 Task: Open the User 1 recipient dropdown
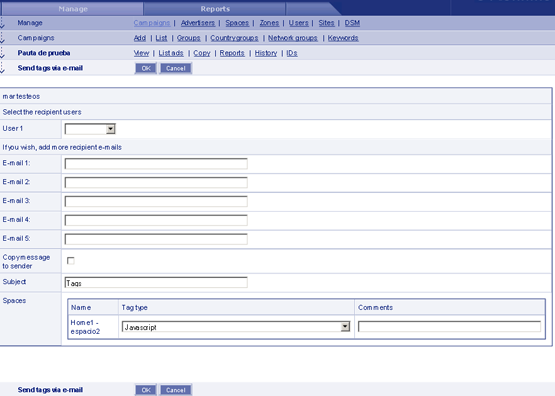pos(90,129)
